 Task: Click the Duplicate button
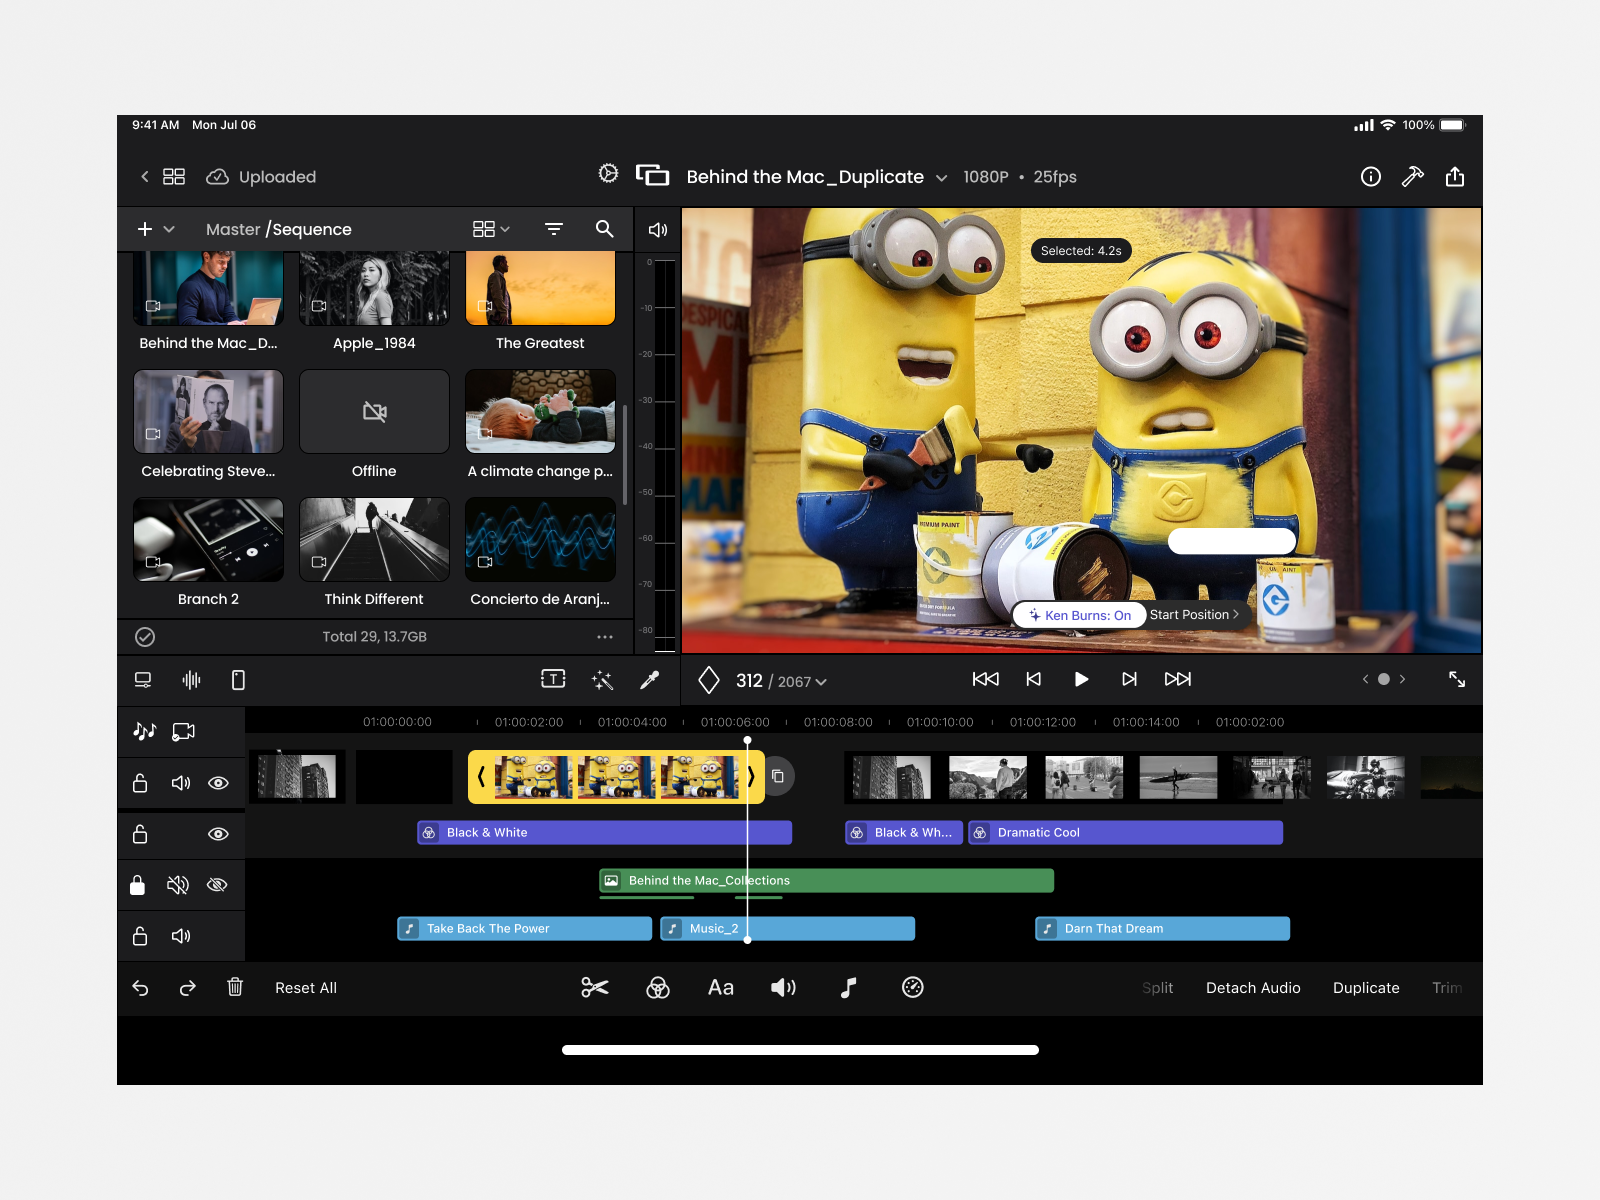[1366, 988]
